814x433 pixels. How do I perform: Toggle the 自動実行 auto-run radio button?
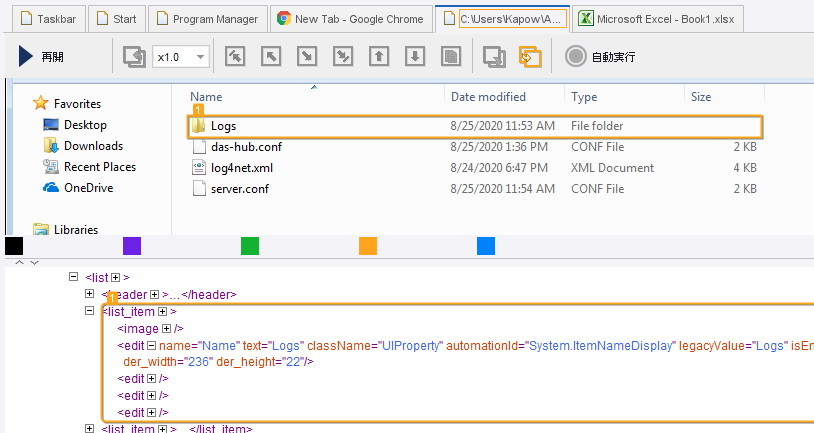(x=575, y=57)
